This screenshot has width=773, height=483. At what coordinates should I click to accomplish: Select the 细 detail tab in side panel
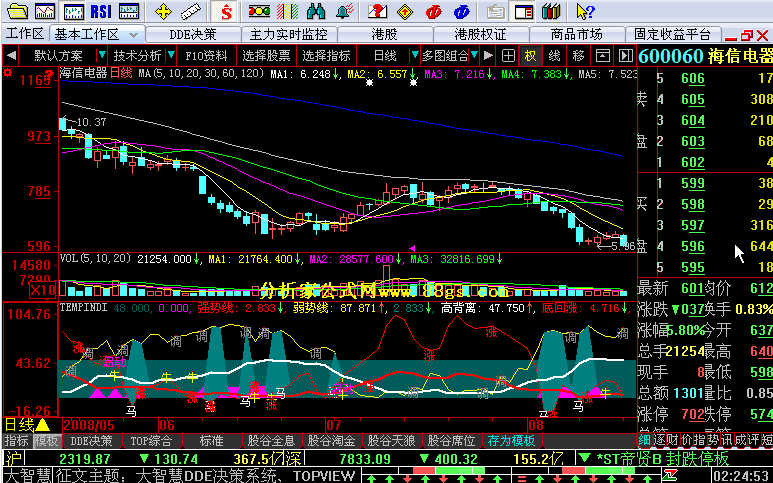pyautogui.click(x=644, y=440)
